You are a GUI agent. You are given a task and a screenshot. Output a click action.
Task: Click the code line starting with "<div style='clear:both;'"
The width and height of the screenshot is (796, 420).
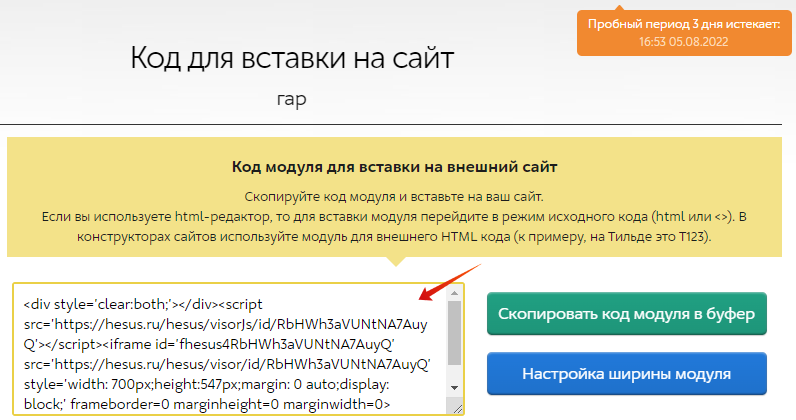143,304
